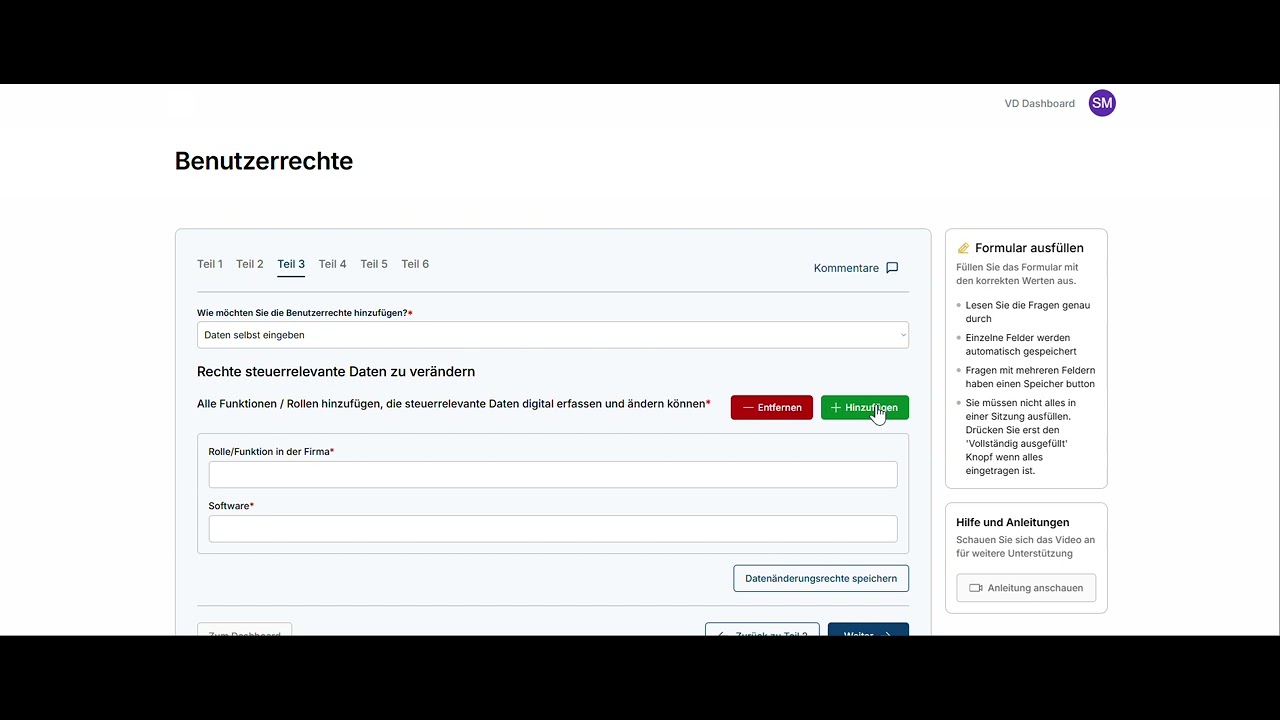Focus the Software input field
Viewport: 1280px width, 720px height.
553,529
